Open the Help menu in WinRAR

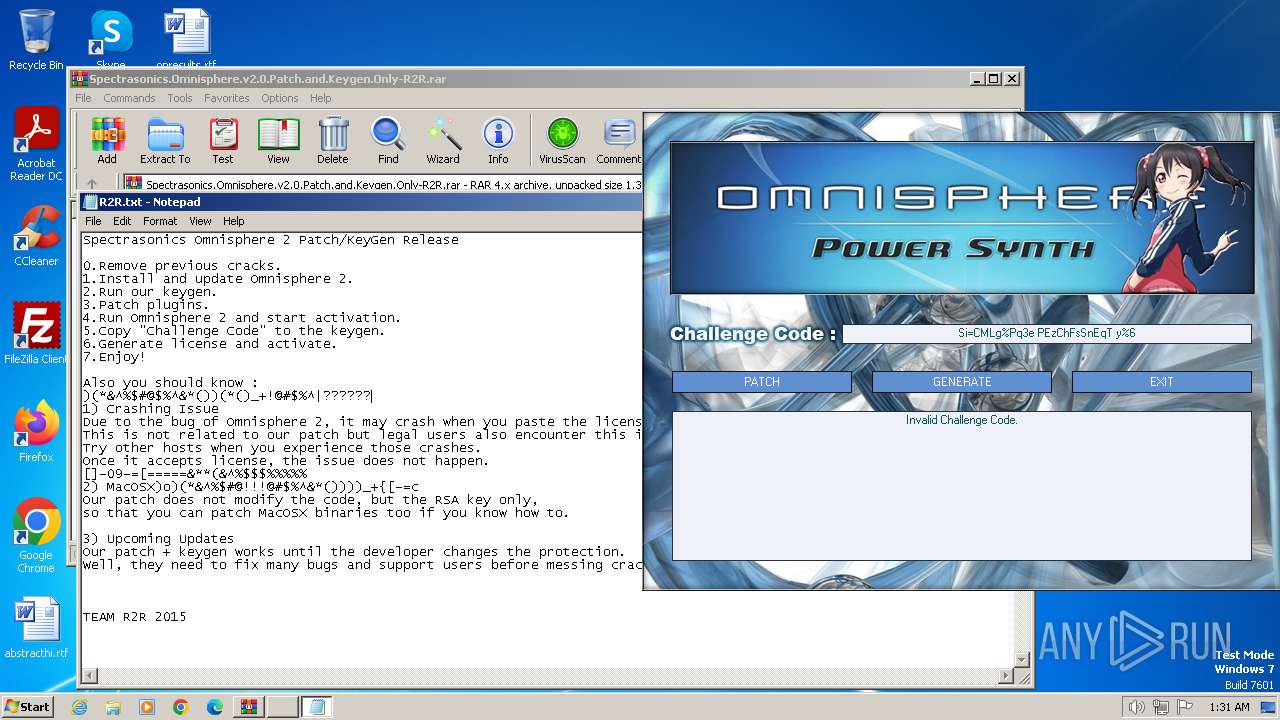tap(321, 98)
